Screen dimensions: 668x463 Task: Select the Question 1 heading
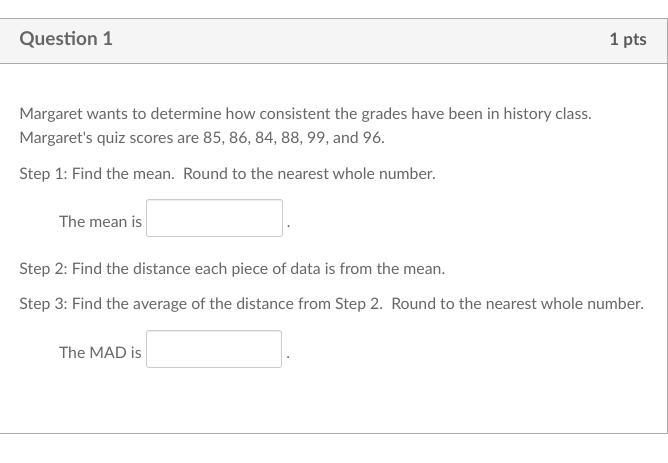click(66, 39)
